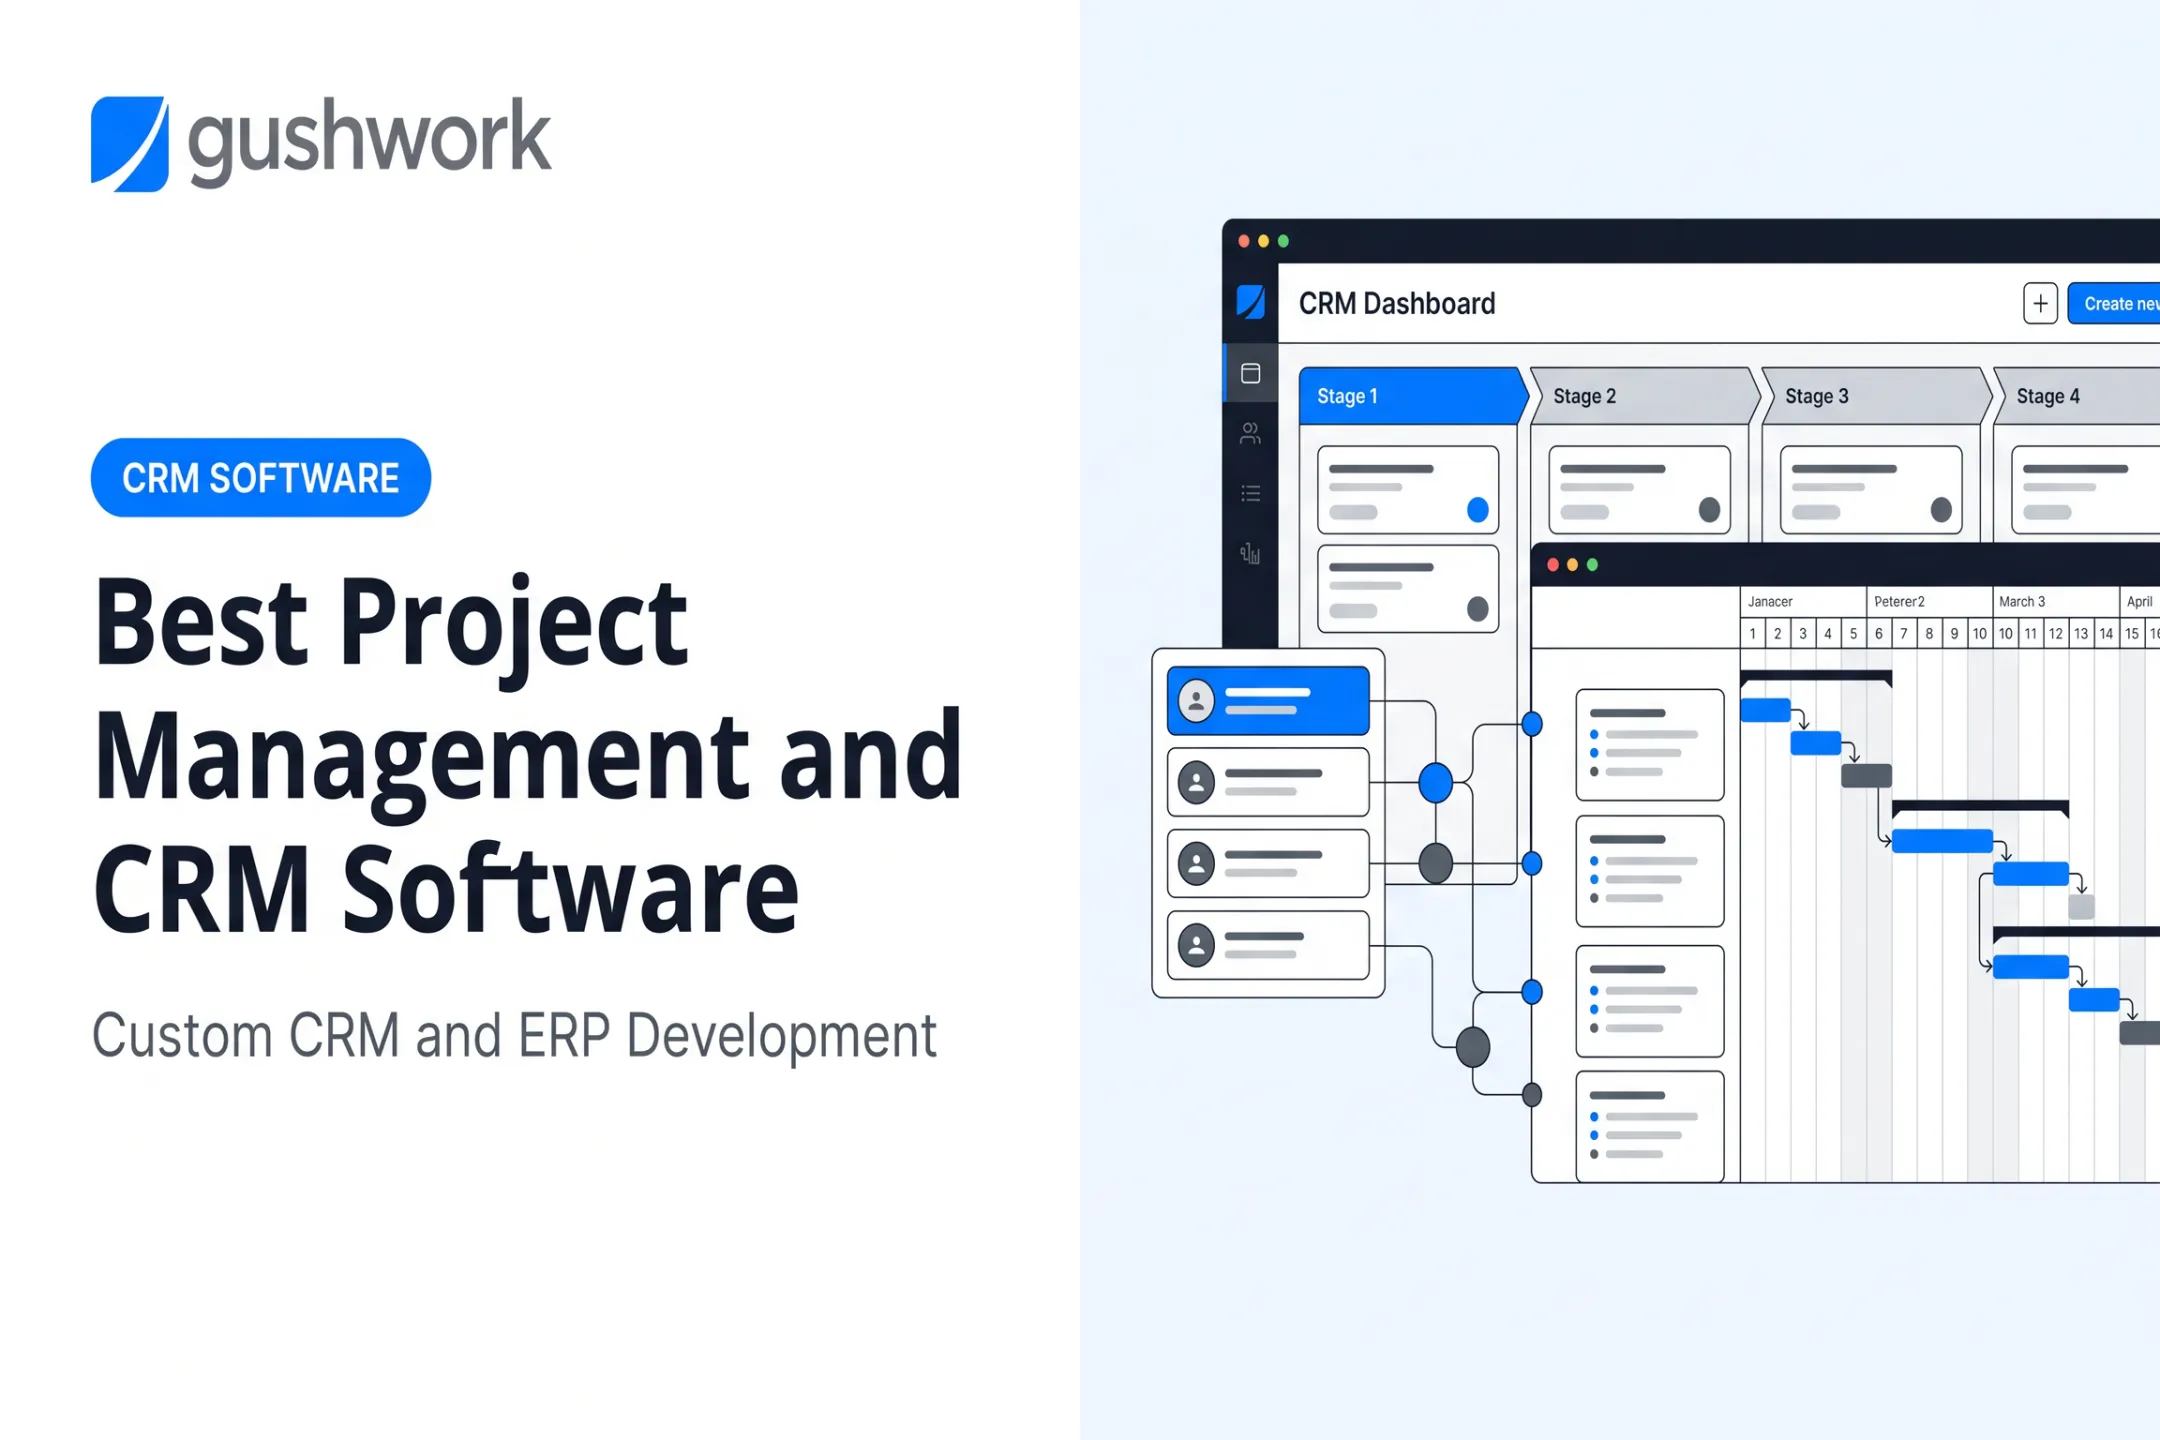Screen dimensions: 2160x1440
Task: Click the large blue connector node
Action: [1435, 782]
